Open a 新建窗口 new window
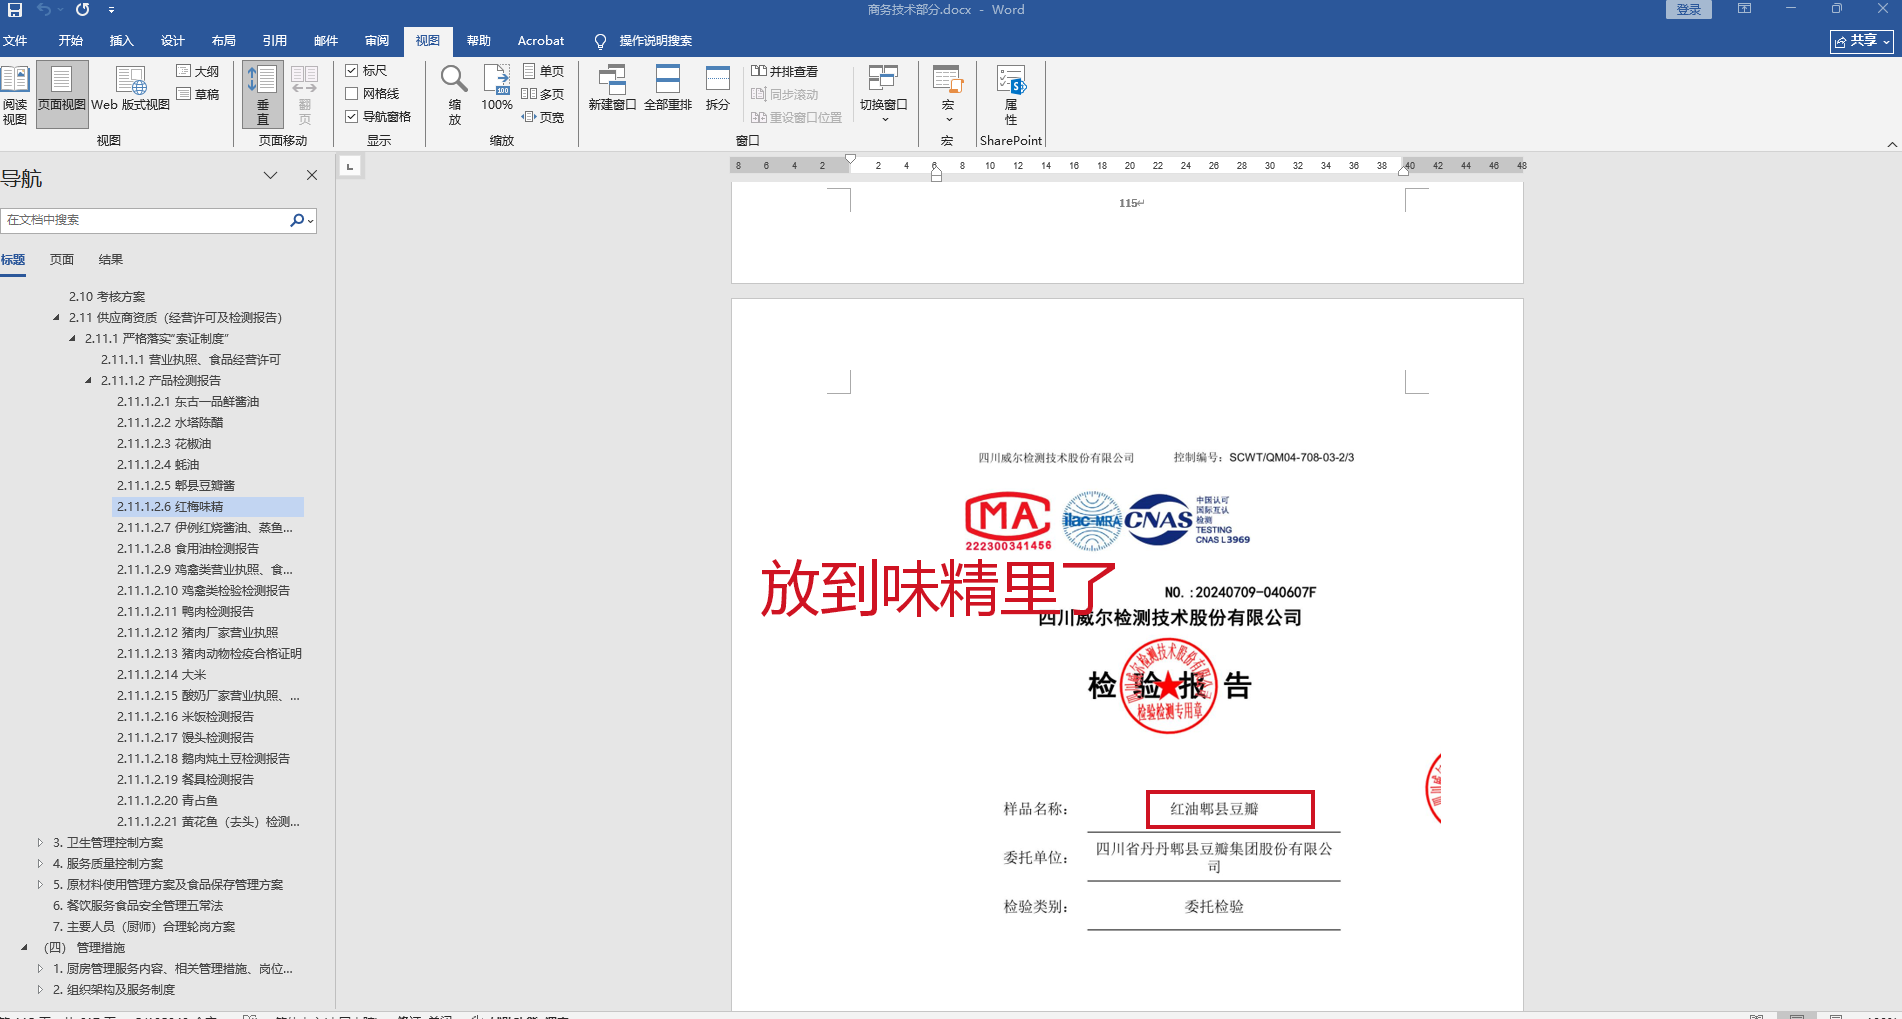Screen dimensions: 1902x1019 (x=612, y=88)
